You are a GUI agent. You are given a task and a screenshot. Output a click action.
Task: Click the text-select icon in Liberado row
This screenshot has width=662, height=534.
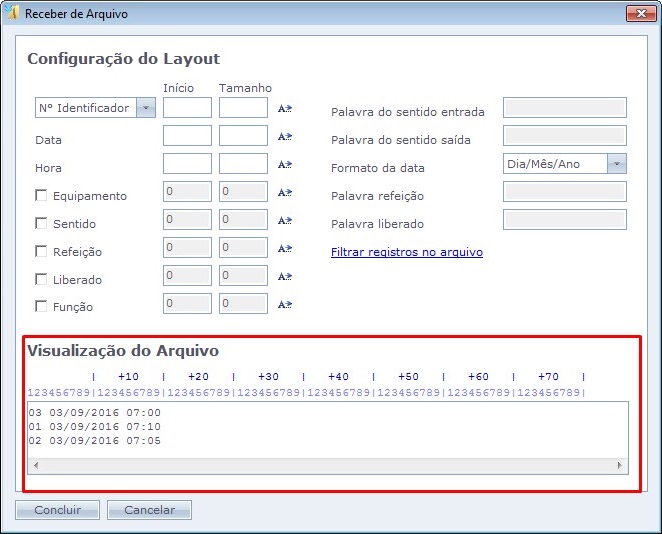(x=284, y=277)
